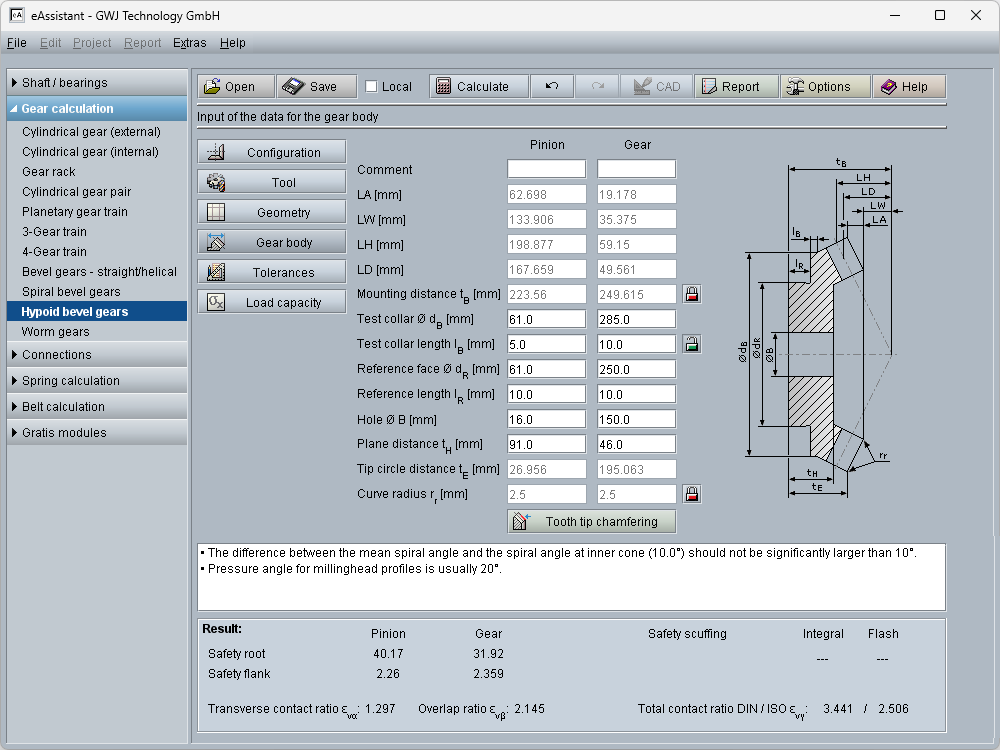Expand the Connections section

pyautogui.click(x=97, y=355)
